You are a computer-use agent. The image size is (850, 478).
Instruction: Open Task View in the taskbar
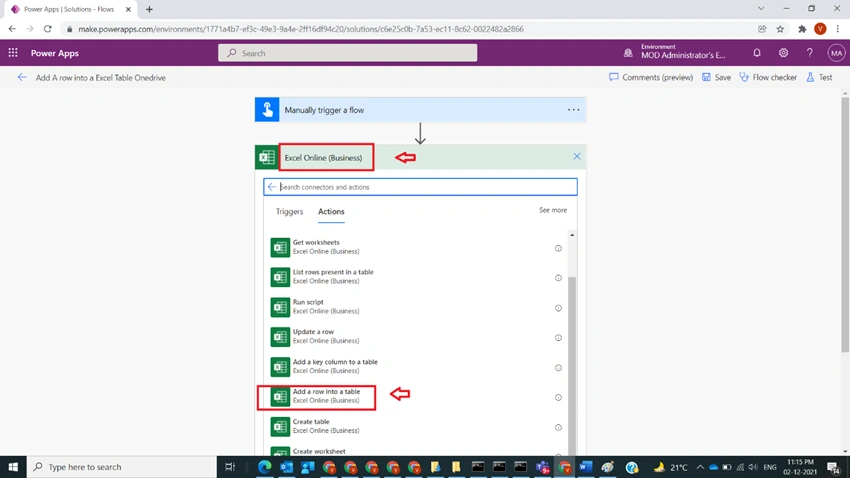[230, 467]
